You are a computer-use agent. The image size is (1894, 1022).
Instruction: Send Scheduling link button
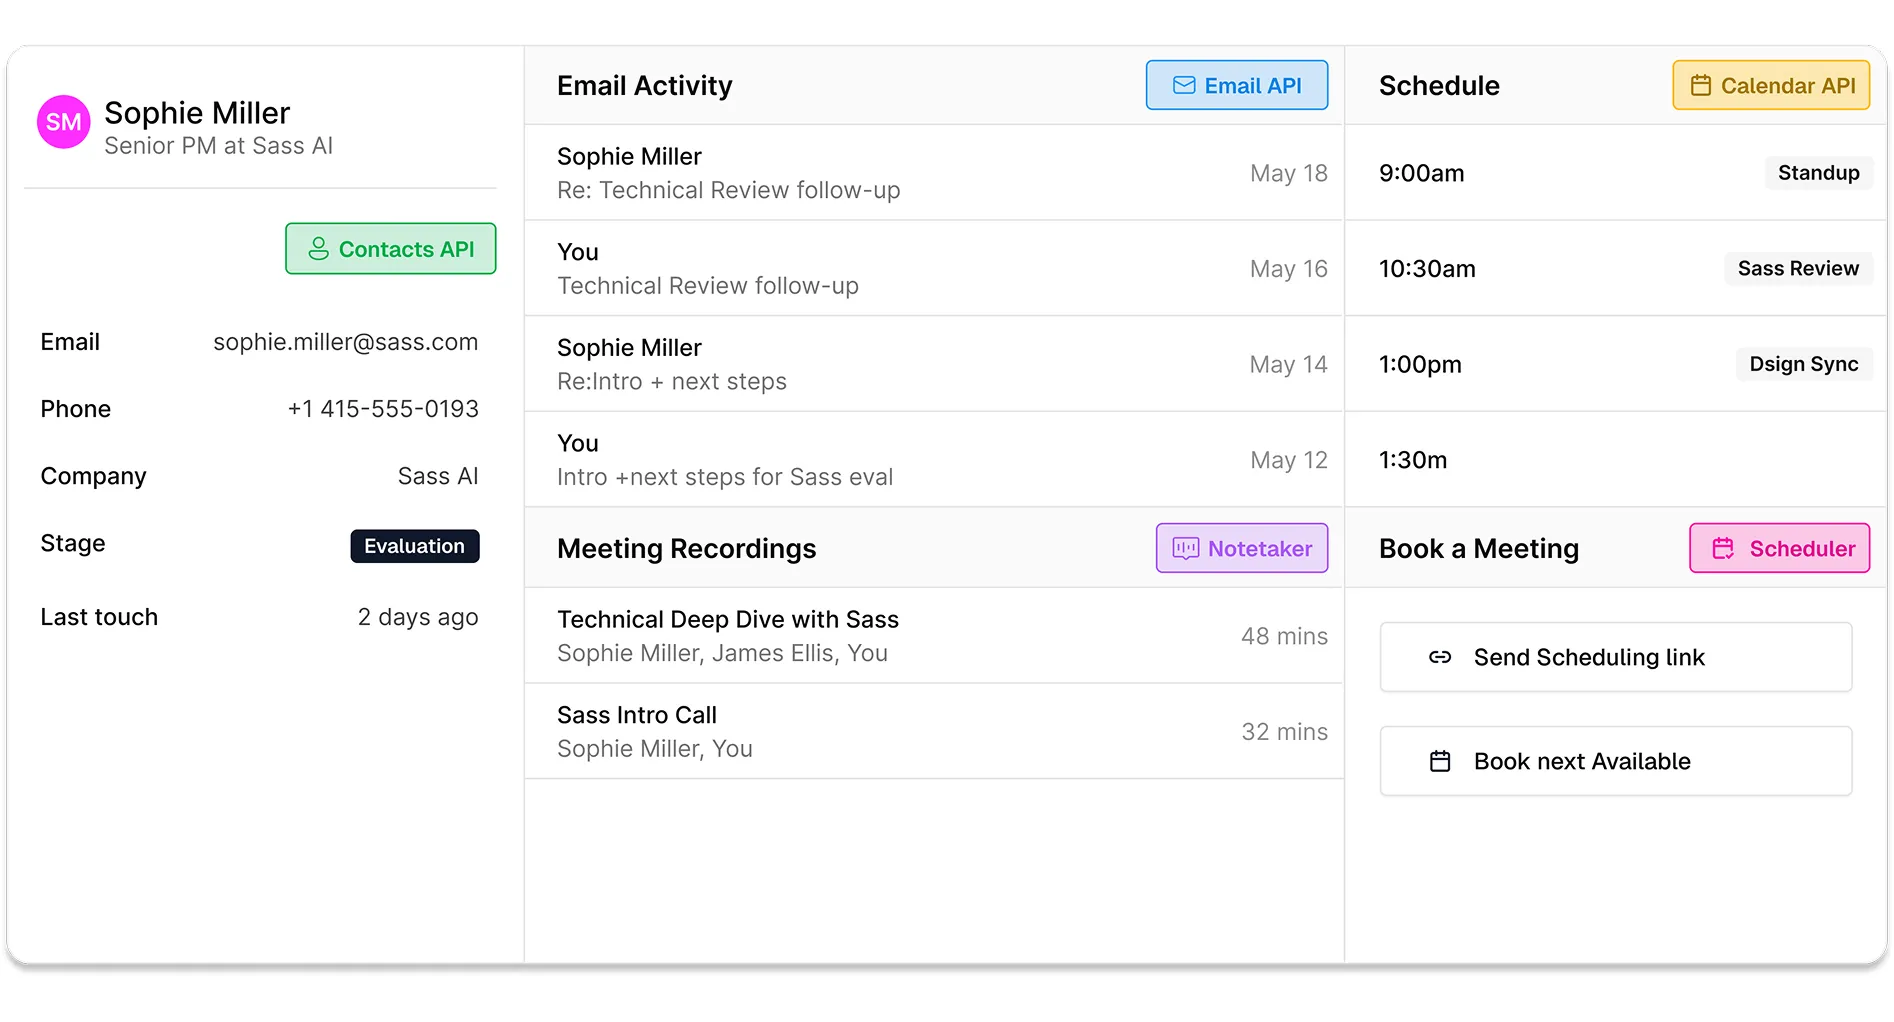click(1616, 657)
